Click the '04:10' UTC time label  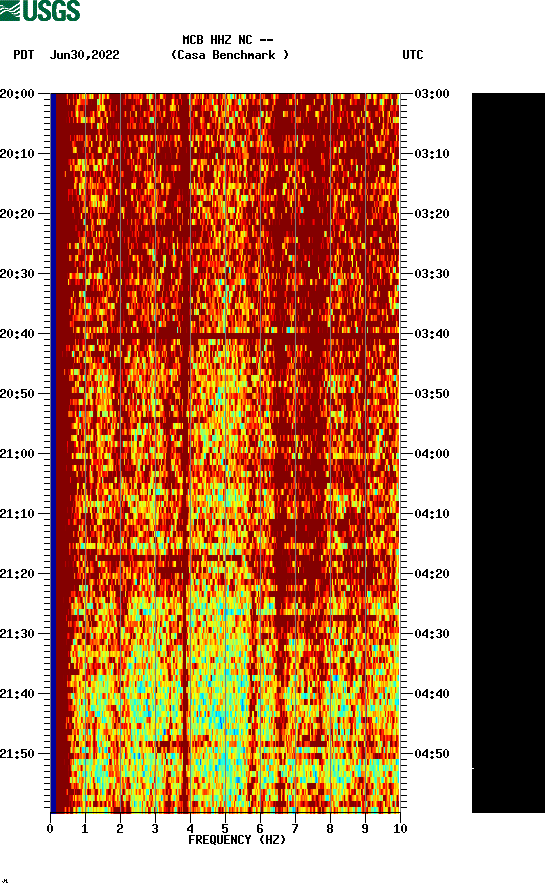pos(432,514)
